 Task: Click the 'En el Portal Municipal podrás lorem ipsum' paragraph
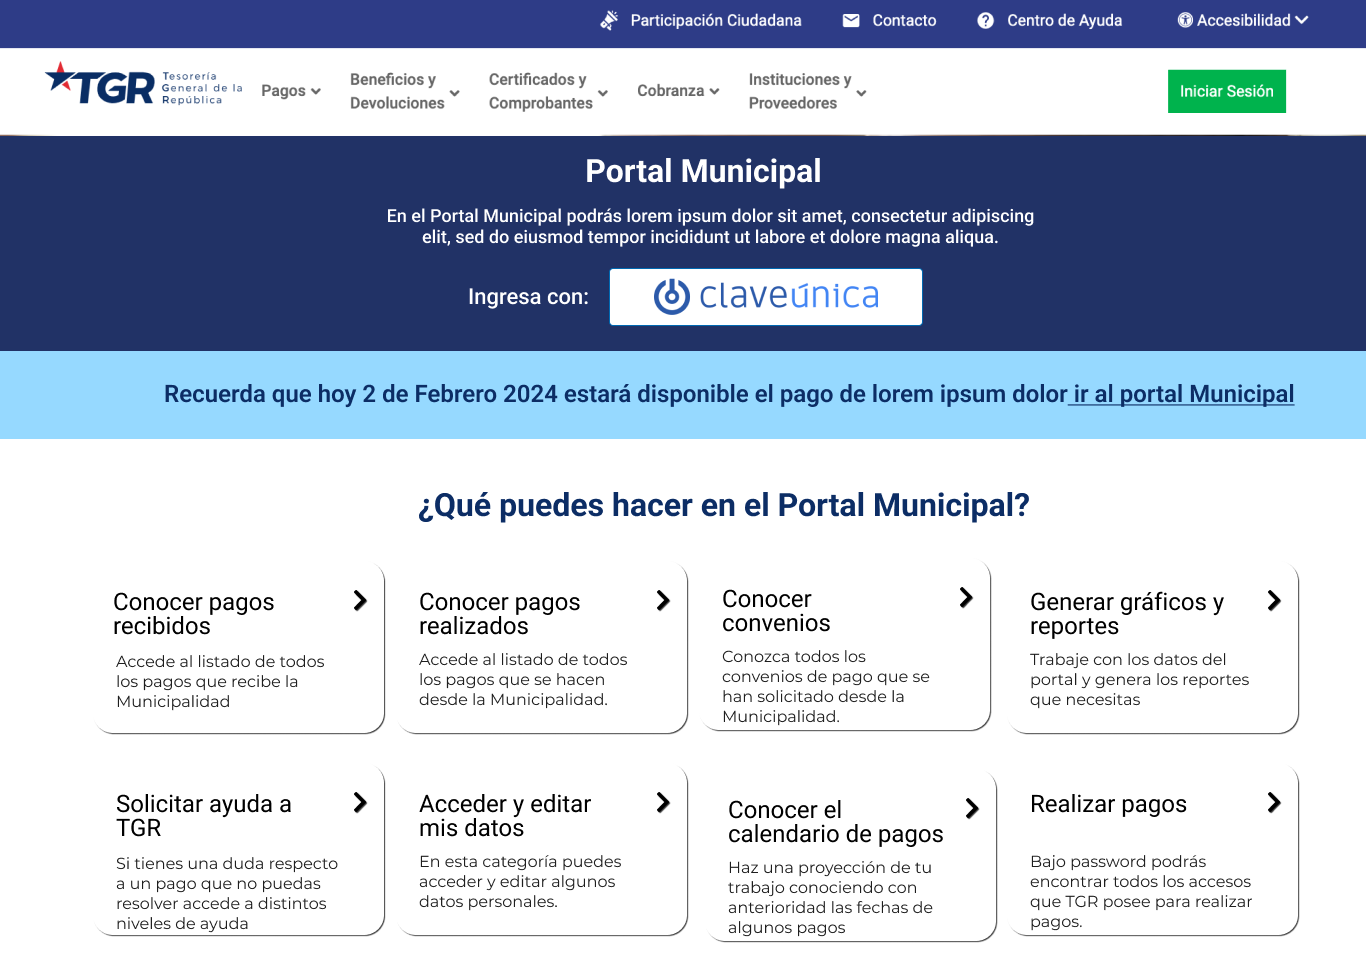[710, 226]
